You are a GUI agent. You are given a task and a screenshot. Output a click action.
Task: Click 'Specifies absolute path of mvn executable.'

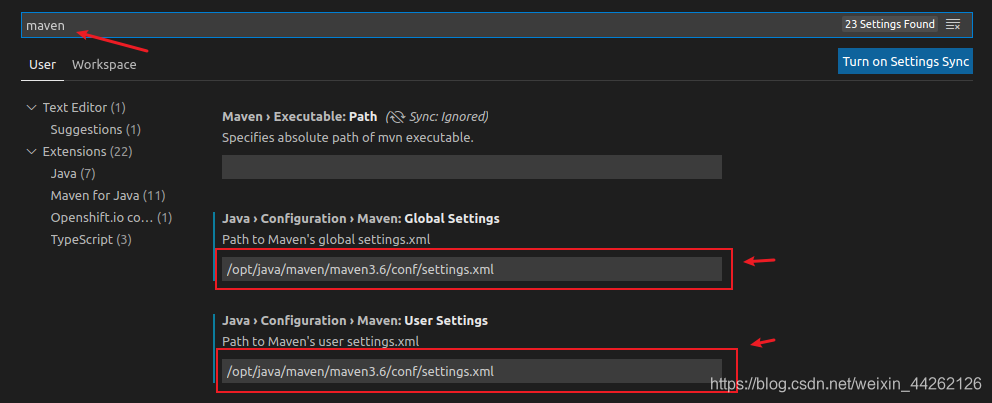pyautogui.click(x=348, y=137)
